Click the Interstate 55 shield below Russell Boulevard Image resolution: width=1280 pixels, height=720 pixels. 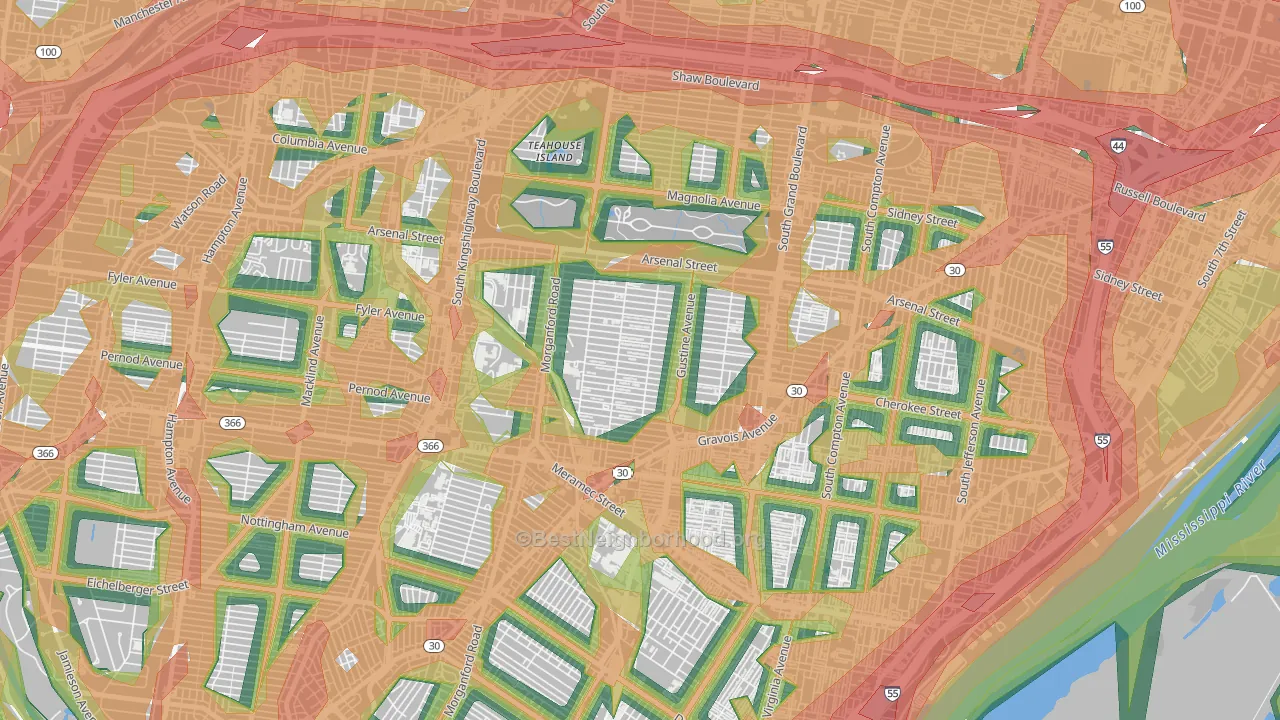1104,246
